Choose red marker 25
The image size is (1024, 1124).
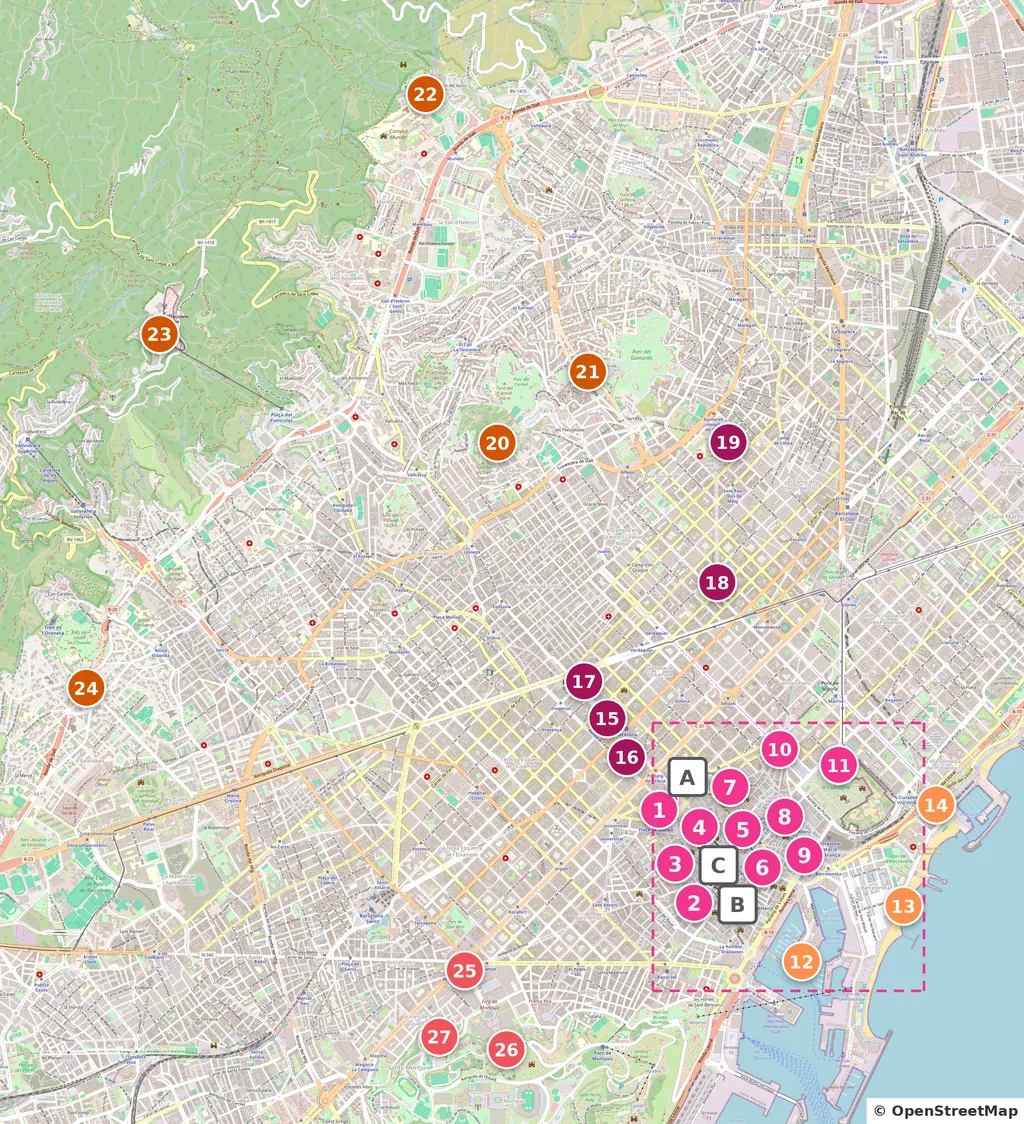(464, 971)
